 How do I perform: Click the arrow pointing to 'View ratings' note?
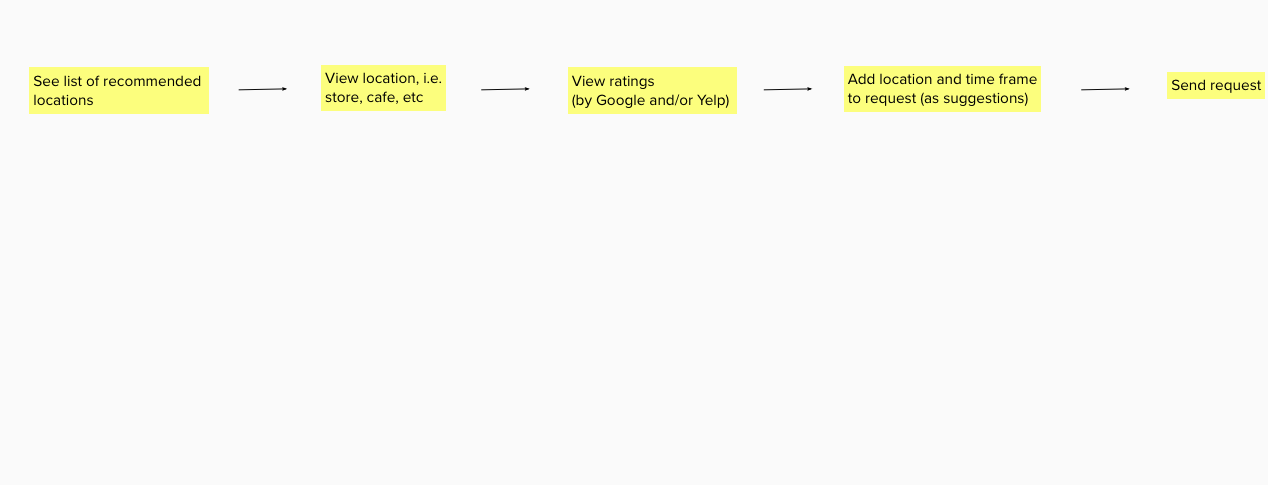coord(505,89)
